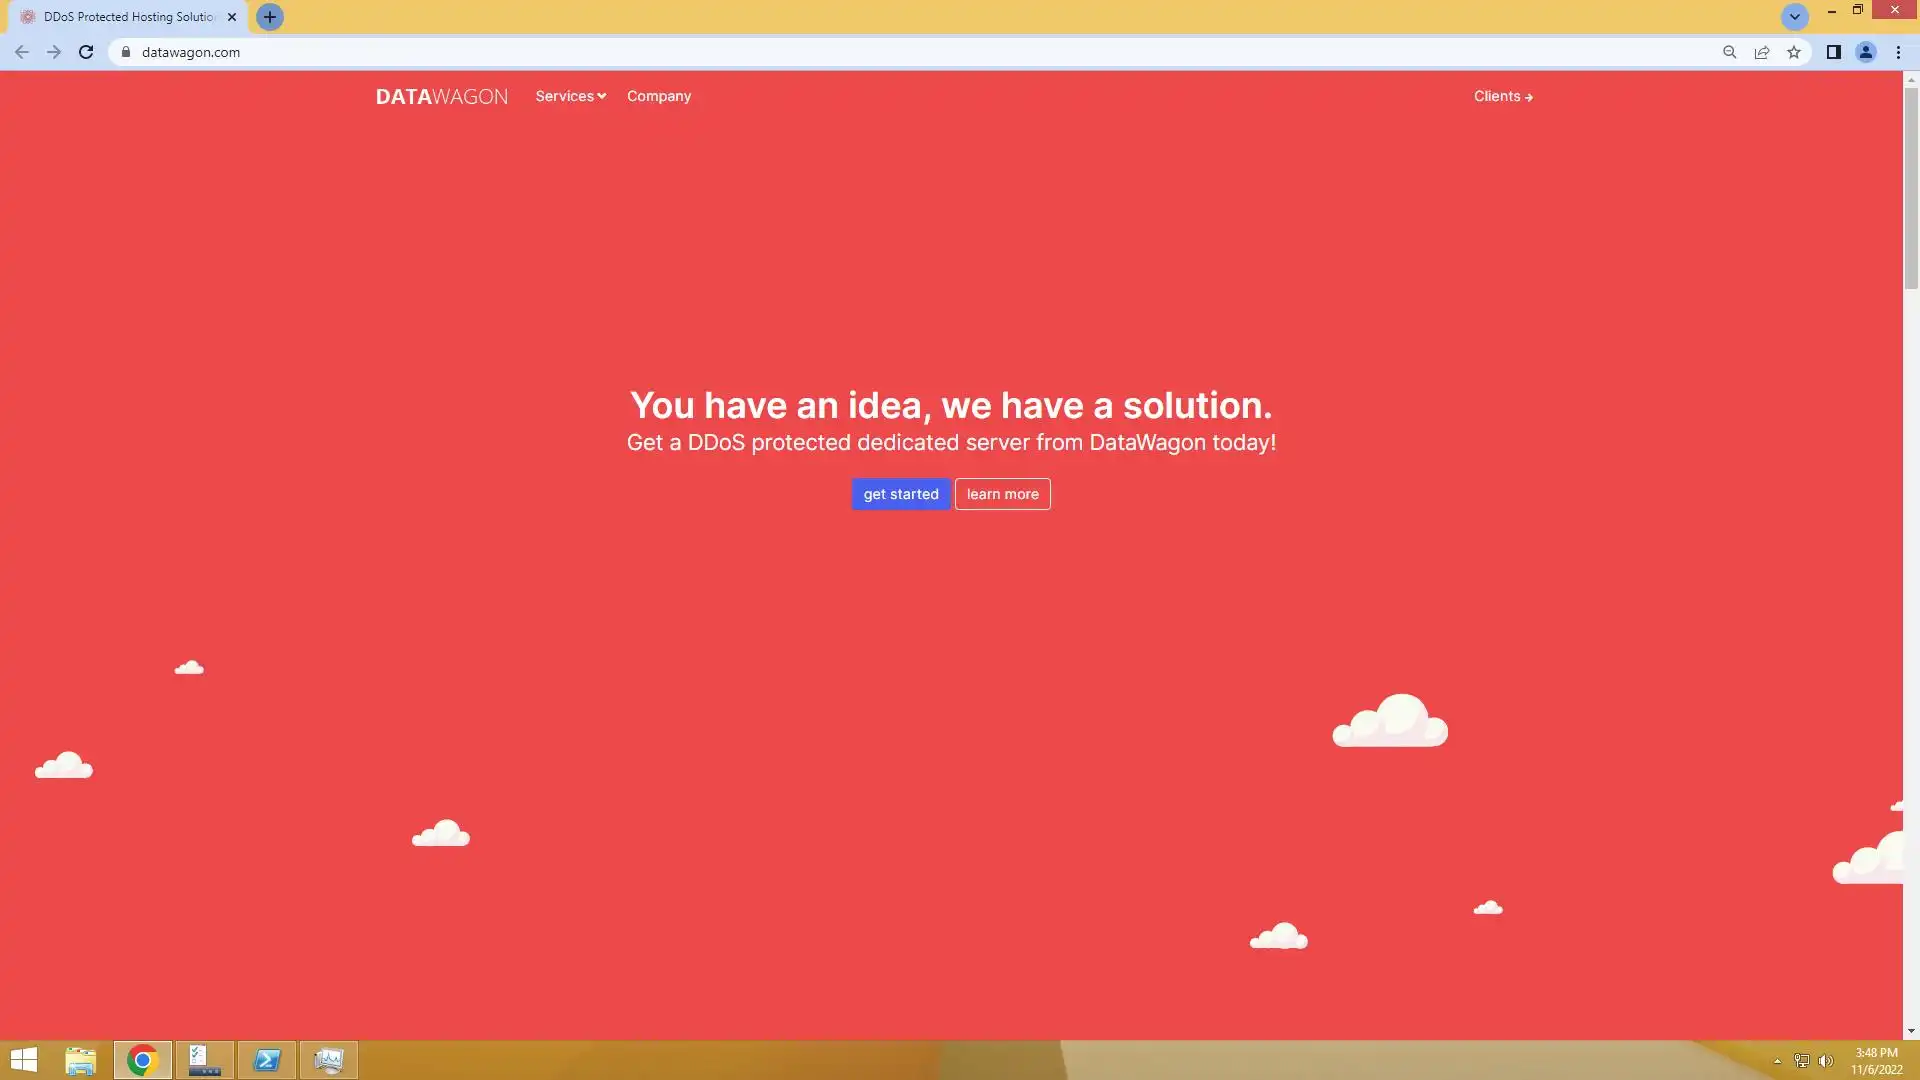Open a new tab with plus button
Viewport: 1920px width, 1080px height.
click(x=269, y=17)
